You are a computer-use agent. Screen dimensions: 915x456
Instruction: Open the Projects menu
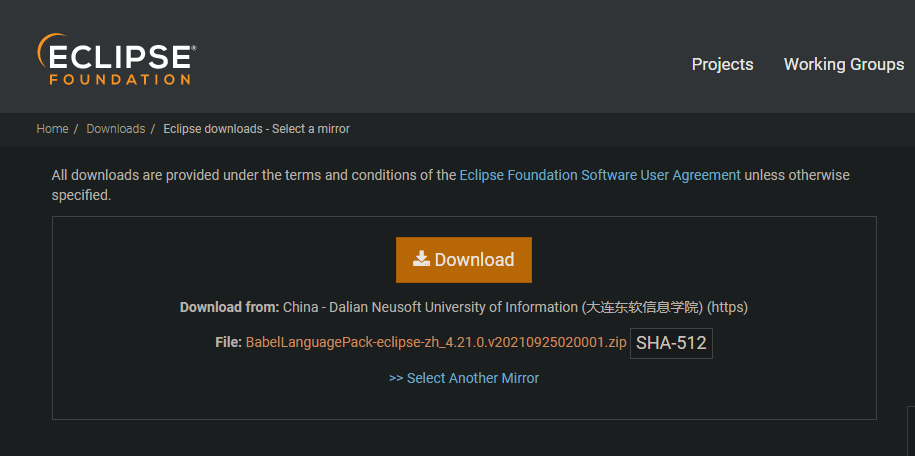(722, 64)
